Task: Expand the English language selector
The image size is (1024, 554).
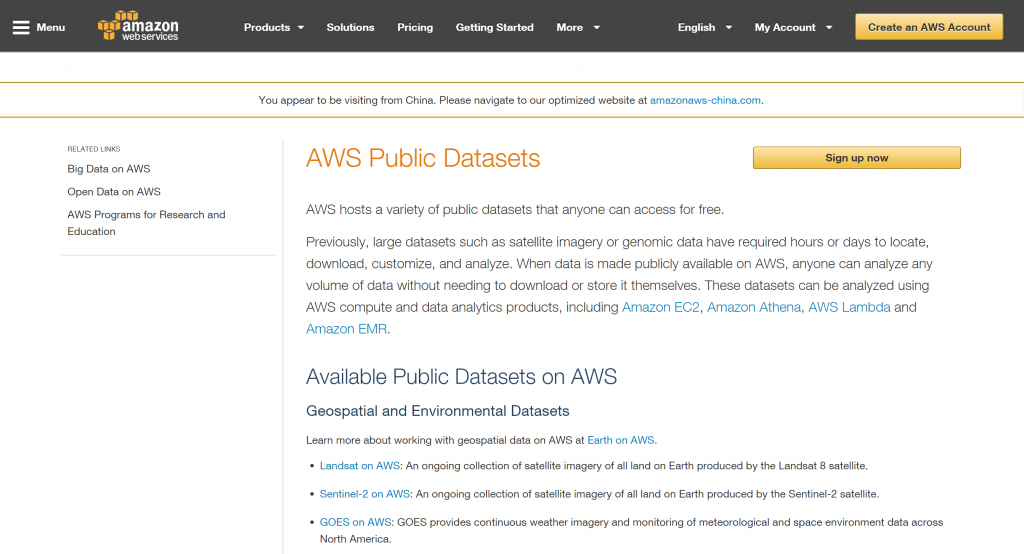Action: point(704,27)
